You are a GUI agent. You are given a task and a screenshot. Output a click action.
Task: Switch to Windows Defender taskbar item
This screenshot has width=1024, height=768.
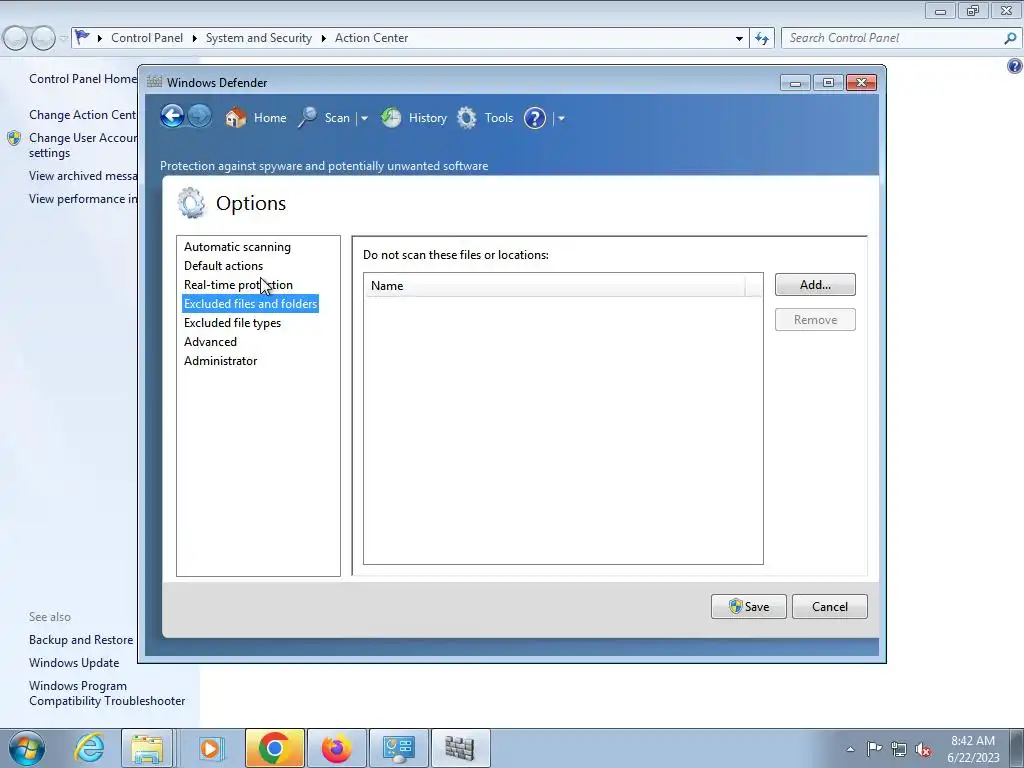pos(460,748)
